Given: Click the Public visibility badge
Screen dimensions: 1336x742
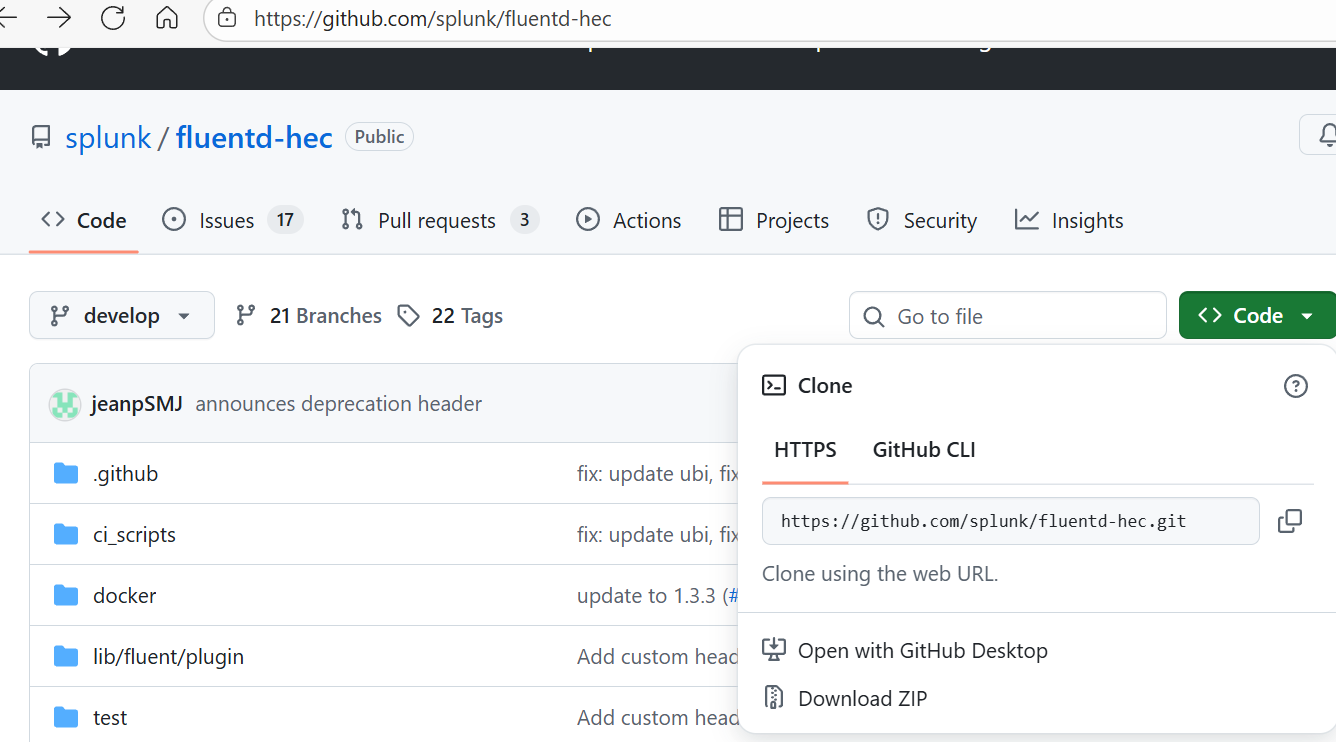Looking at the screenshot, I should coord(379,137).
